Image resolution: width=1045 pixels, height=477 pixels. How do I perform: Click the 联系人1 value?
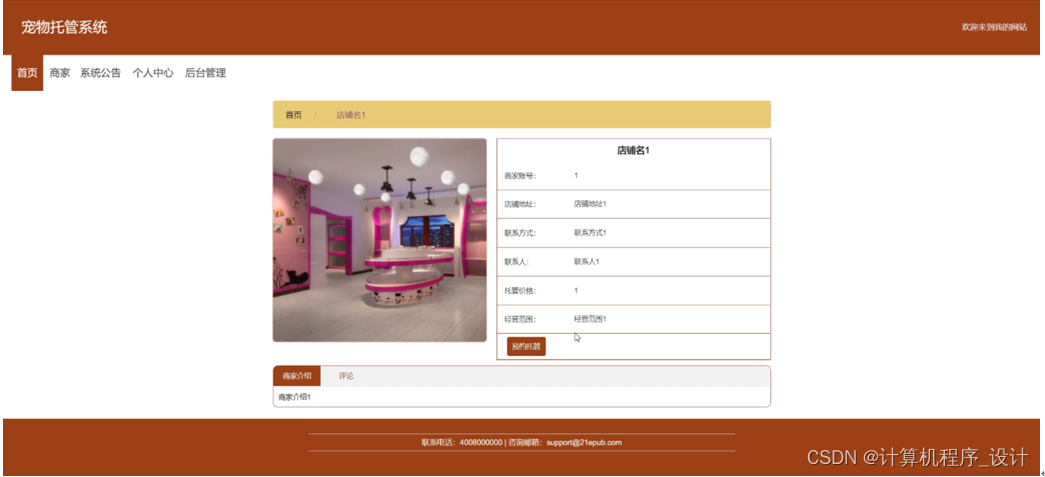[x=586, y=261]
